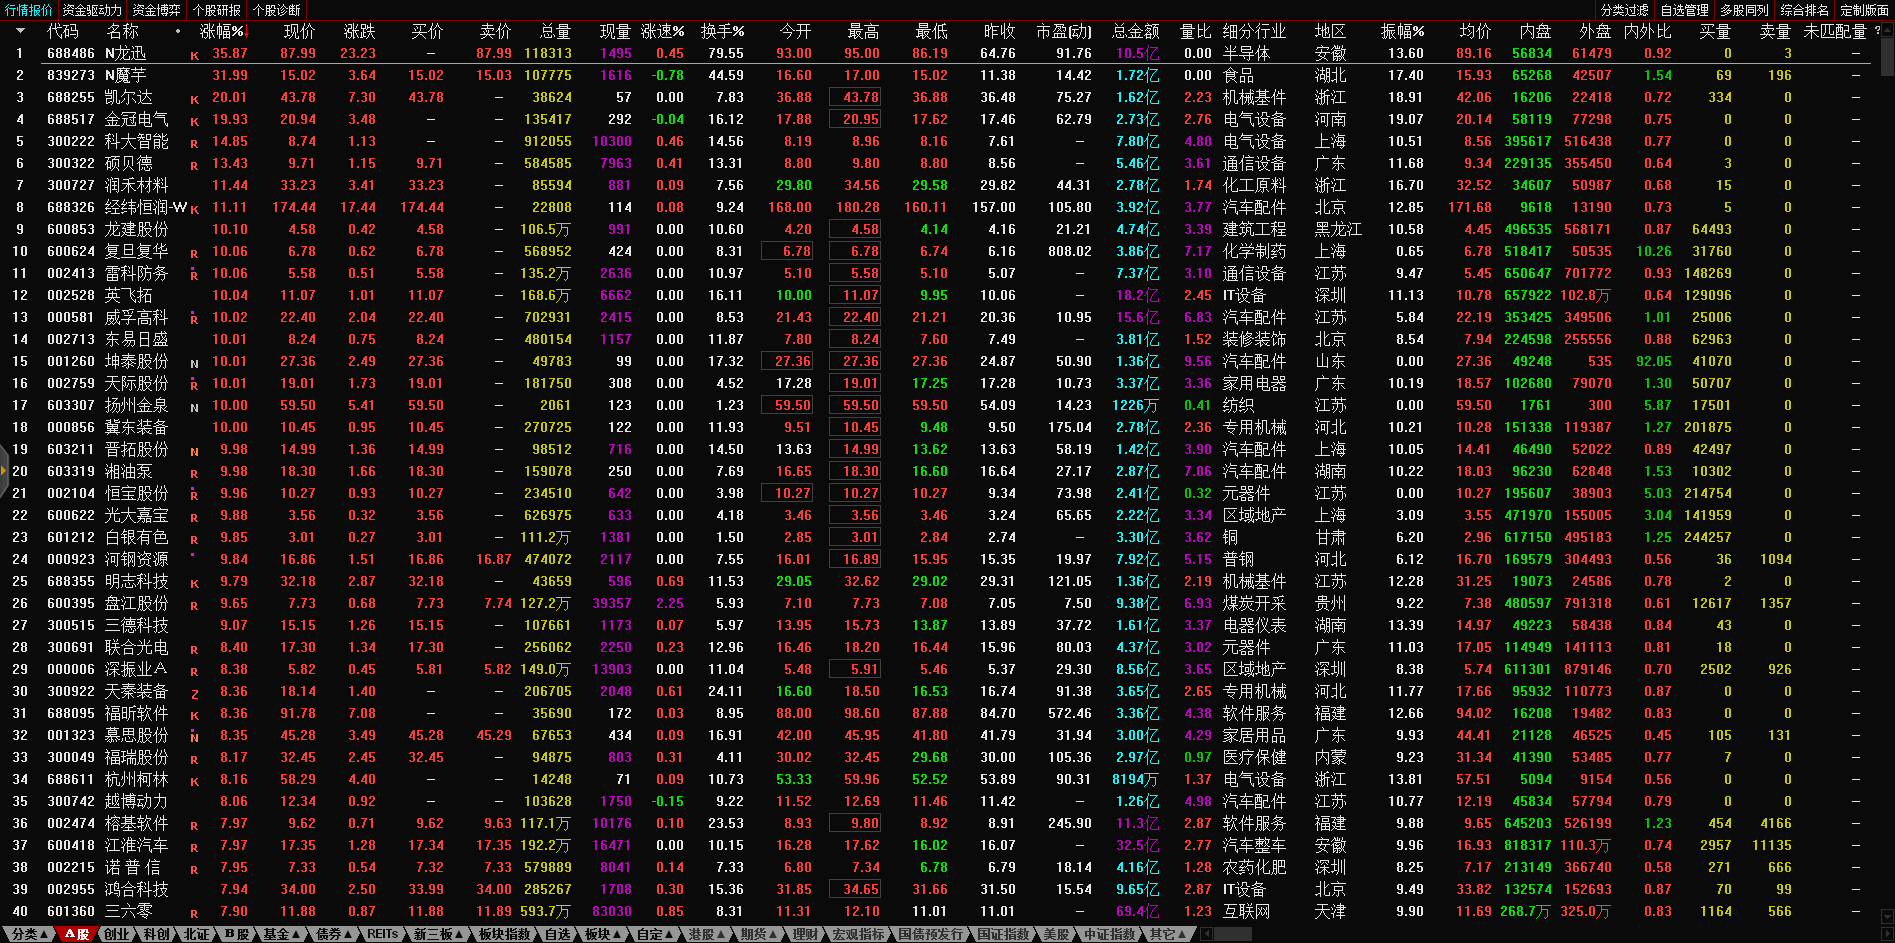Open 综合排名 from top right
This screenshot has height=943, width=1895.
pyautogui.click(x=1804, y=10)
